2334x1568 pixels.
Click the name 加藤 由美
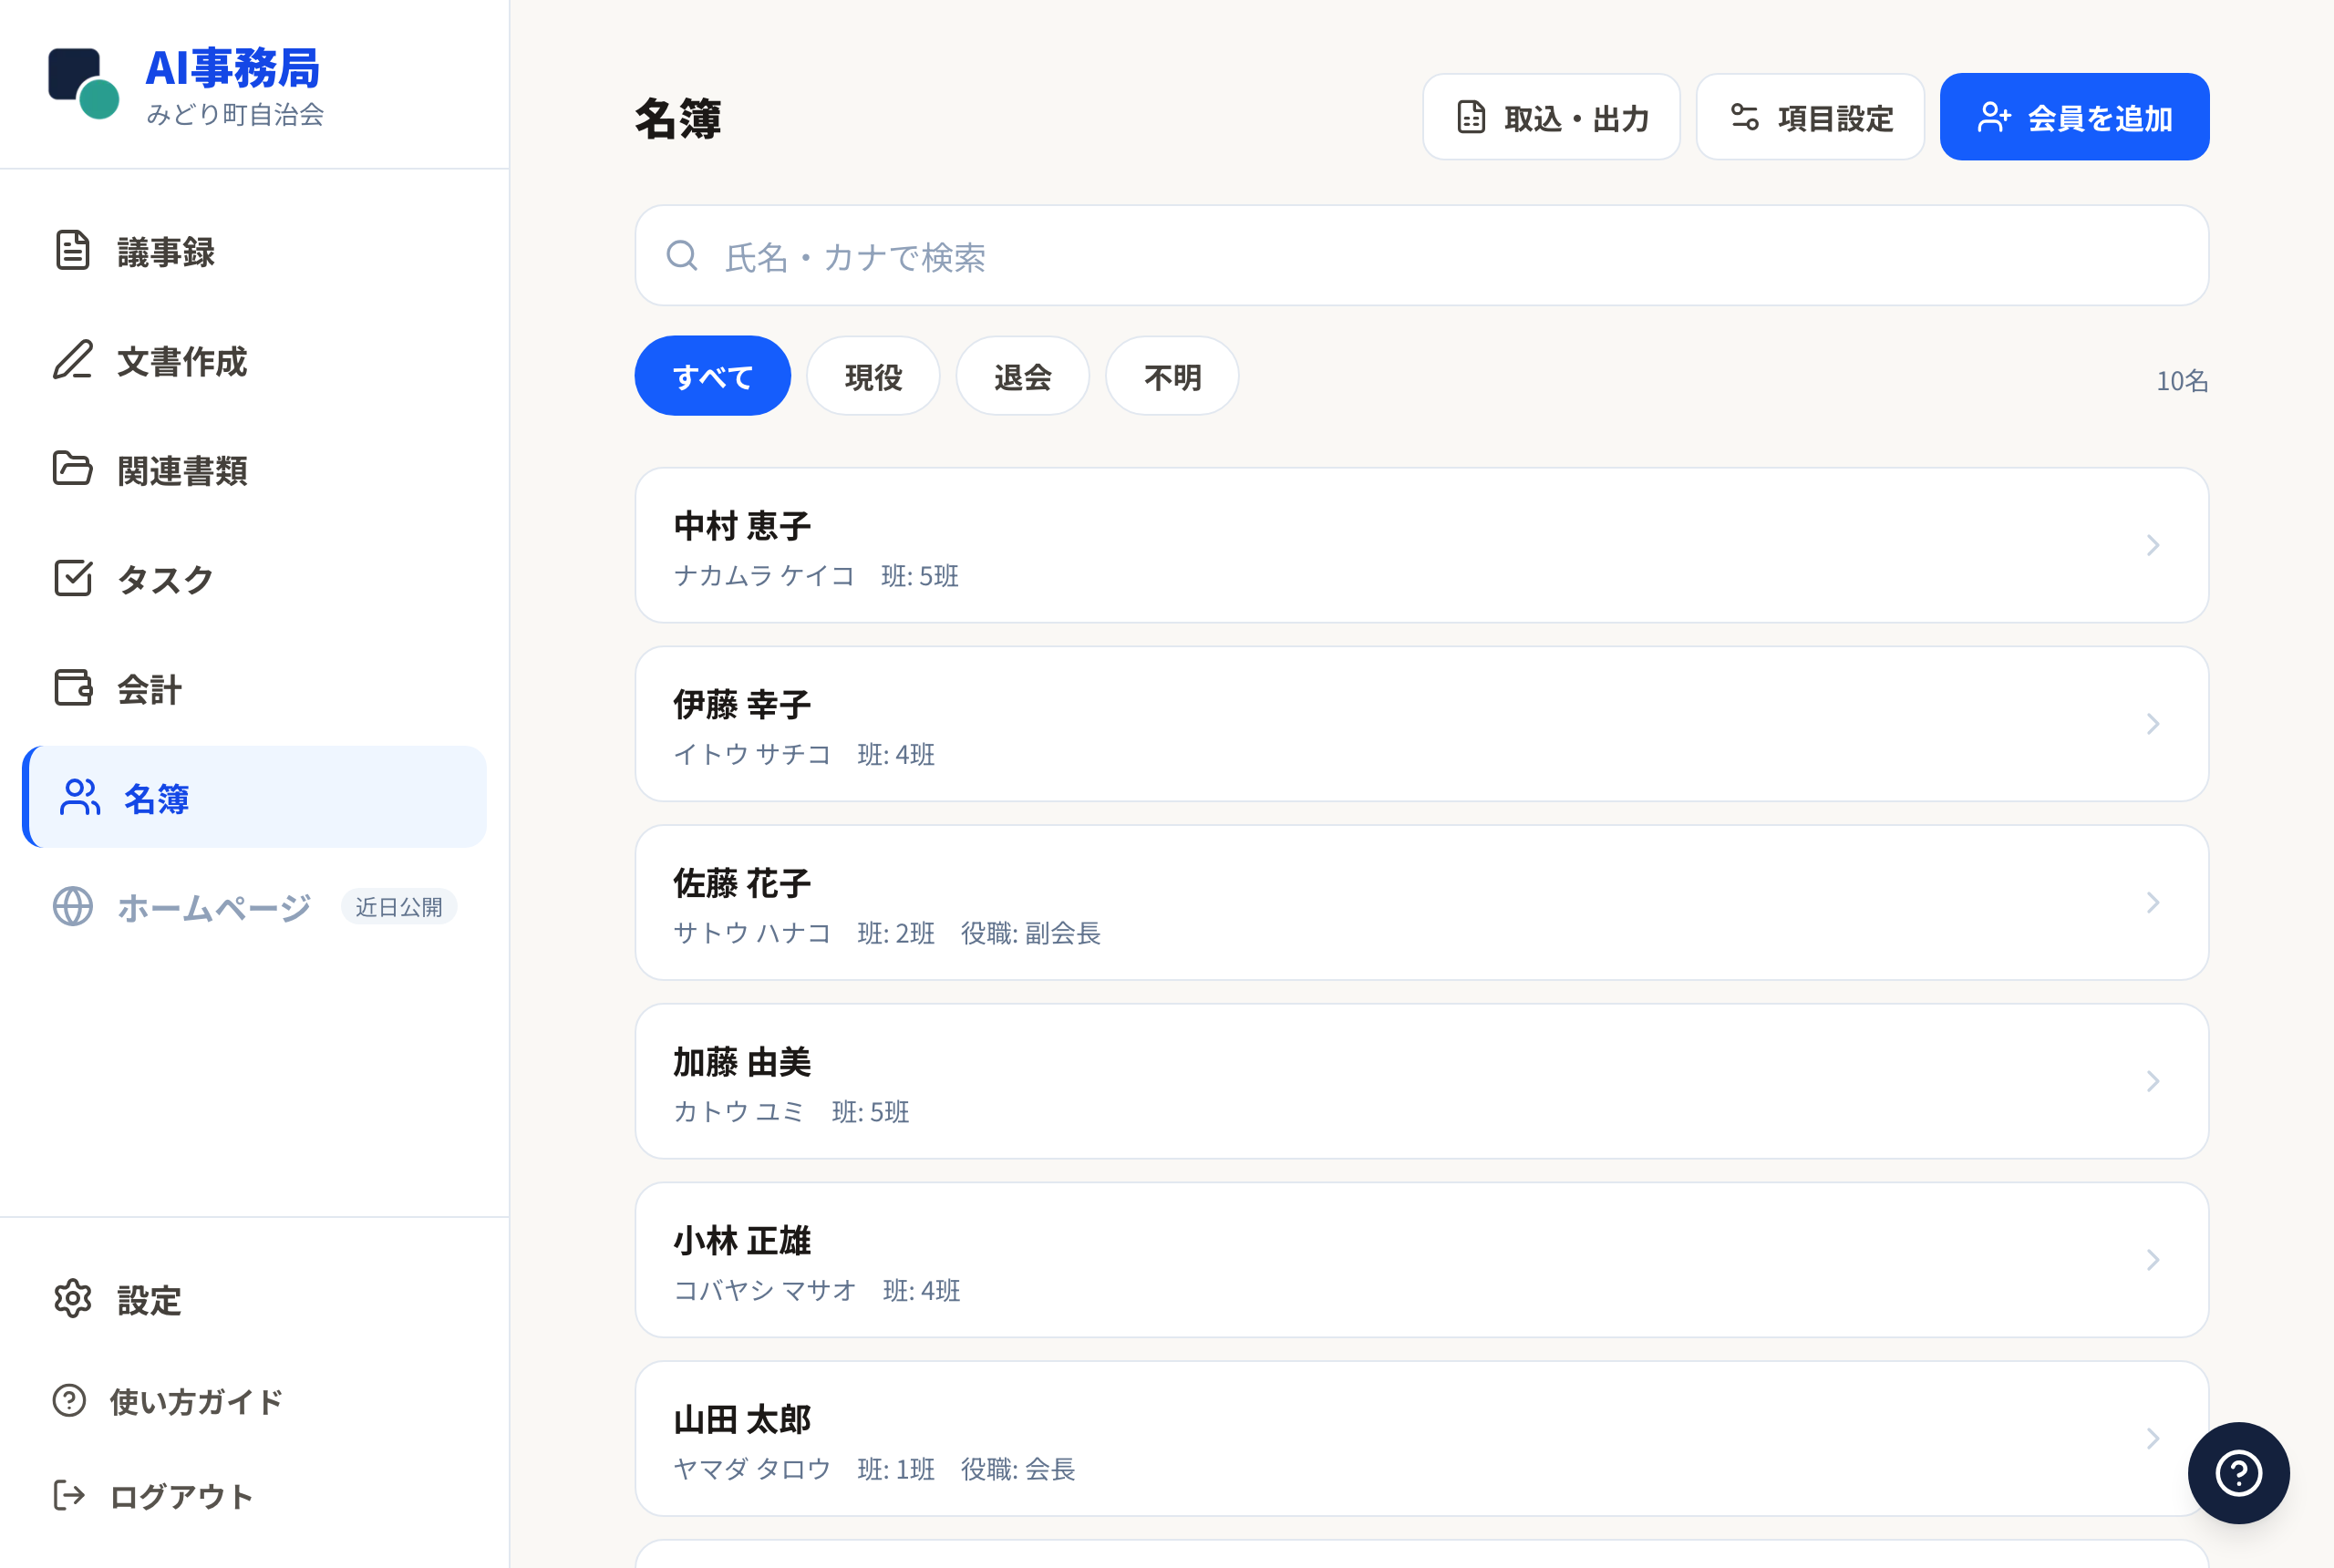(742, 1062)
